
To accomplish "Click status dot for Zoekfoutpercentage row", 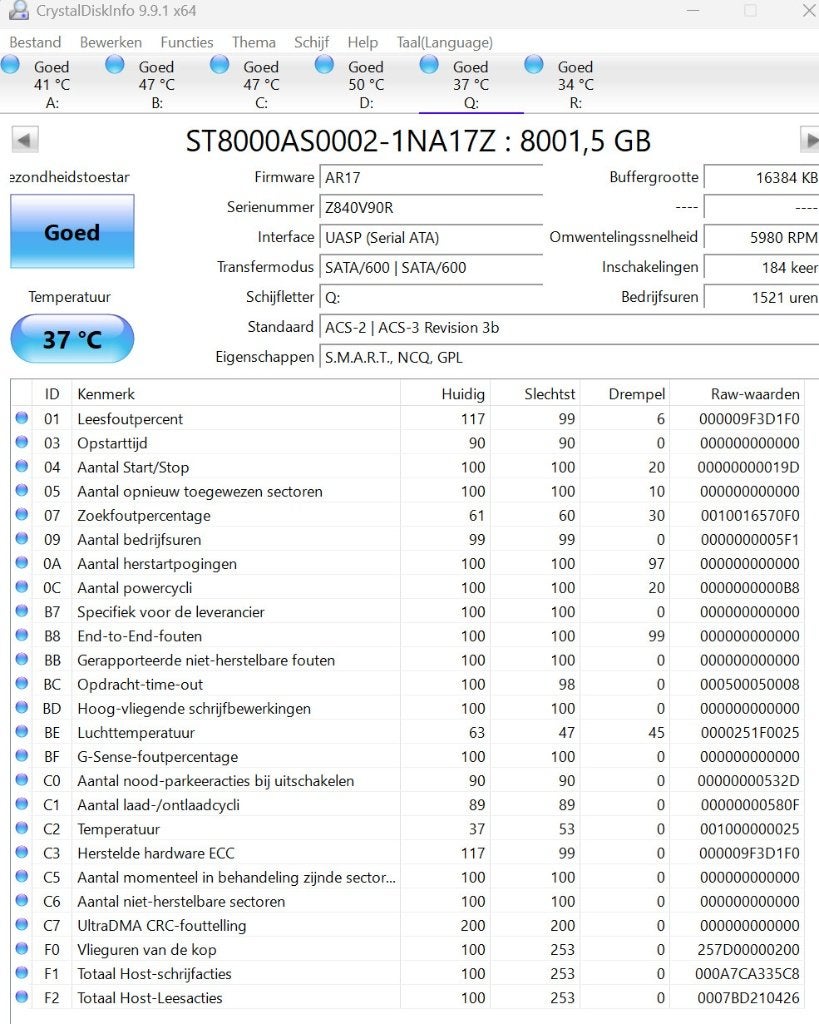I will 22,515.
